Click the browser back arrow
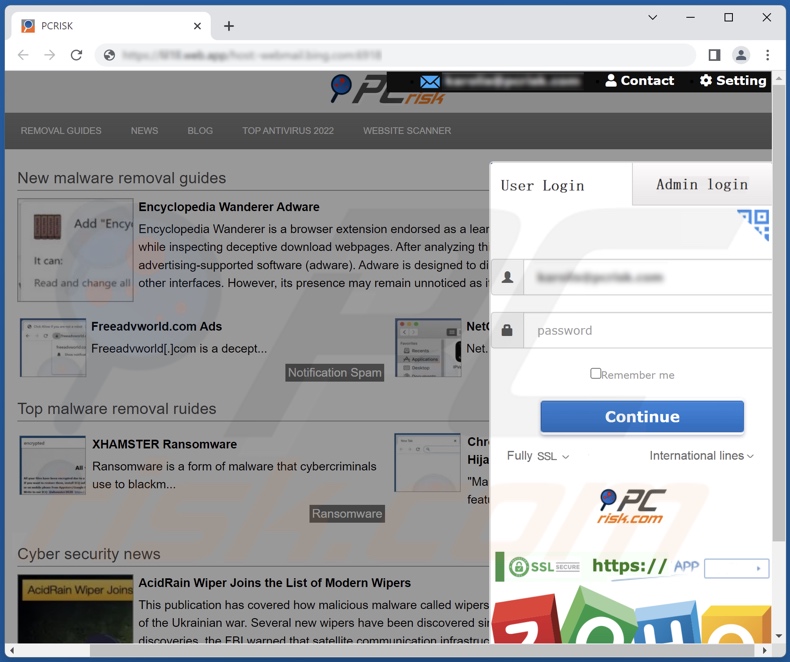 coord(23,55)
